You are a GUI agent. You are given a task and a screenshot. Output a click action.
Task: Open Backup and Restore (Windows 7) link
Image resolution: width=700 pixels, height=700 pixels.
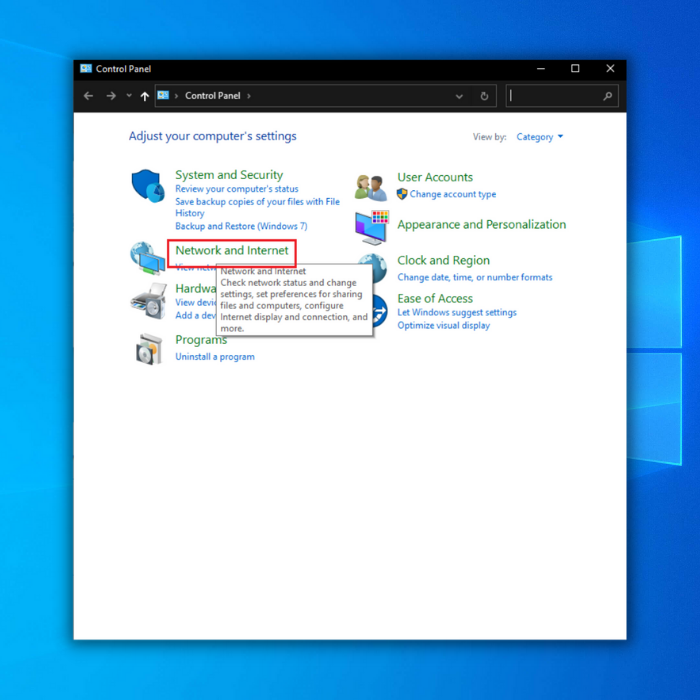point(241,226)
